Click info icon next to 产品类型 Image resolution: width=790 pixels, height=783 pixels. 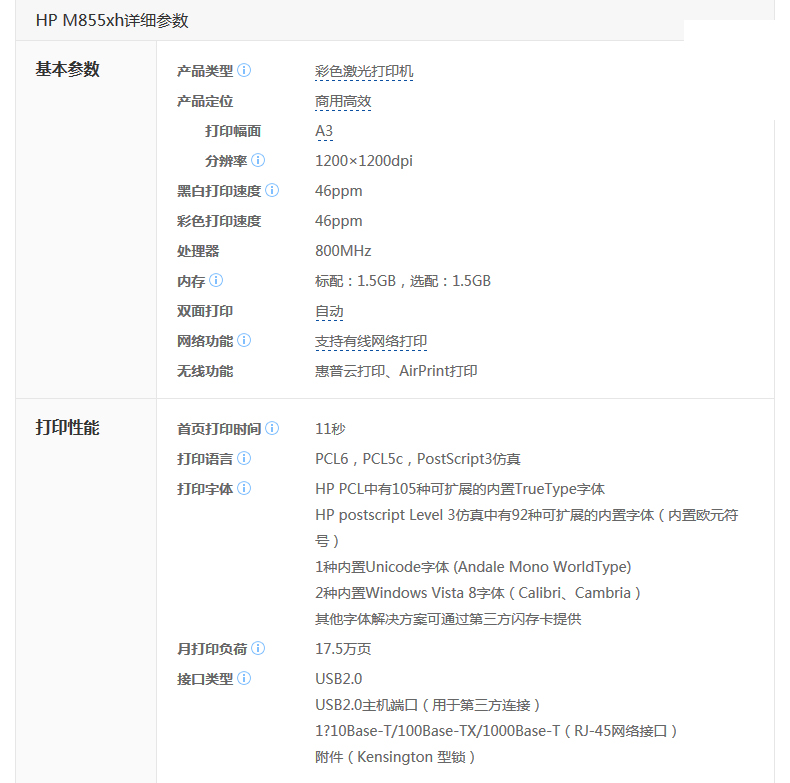coord(244,70)
